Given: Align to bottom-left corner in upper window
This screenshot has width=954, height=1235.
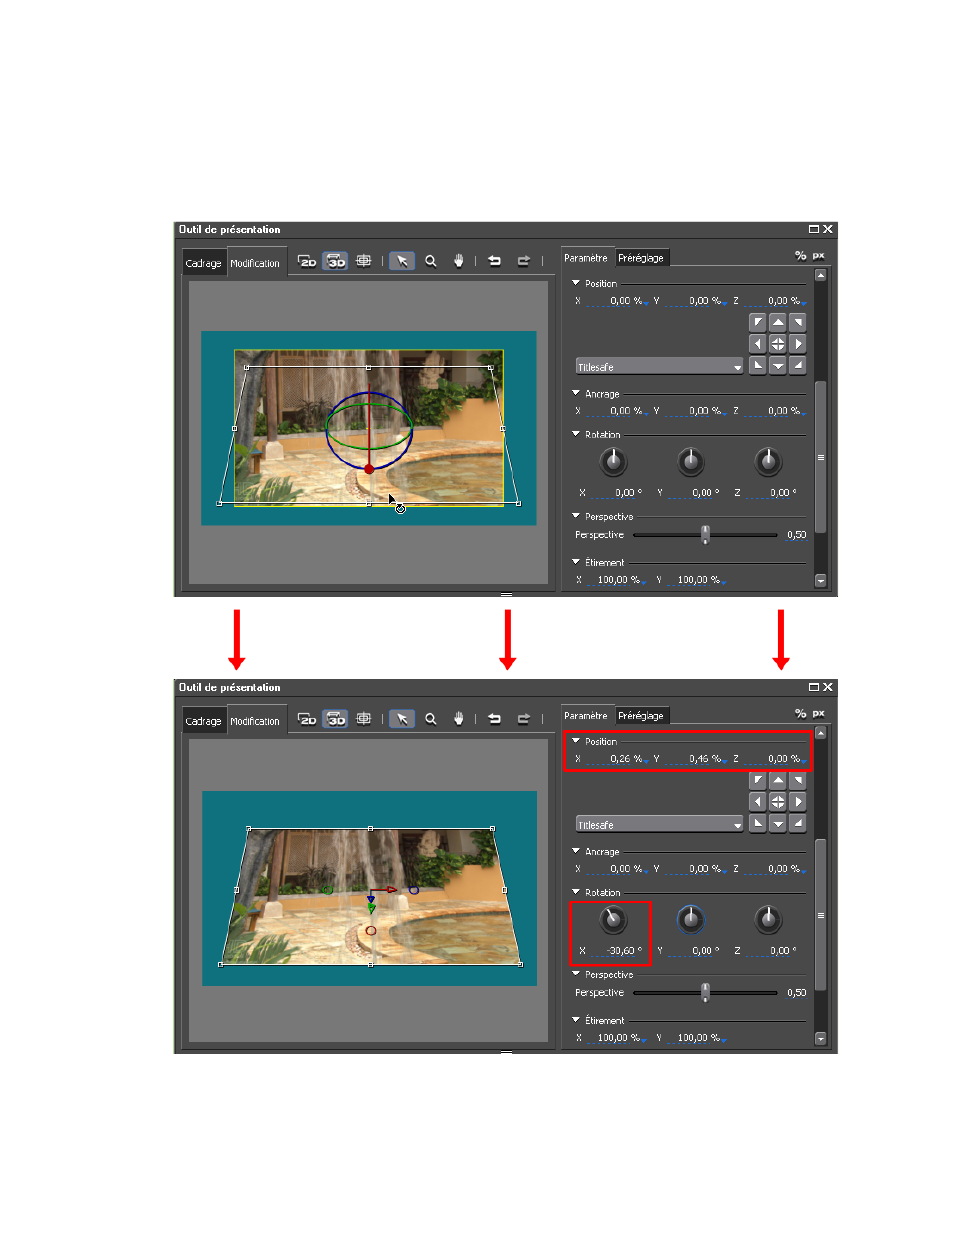Looking at the screenshot, I should 758,366.
